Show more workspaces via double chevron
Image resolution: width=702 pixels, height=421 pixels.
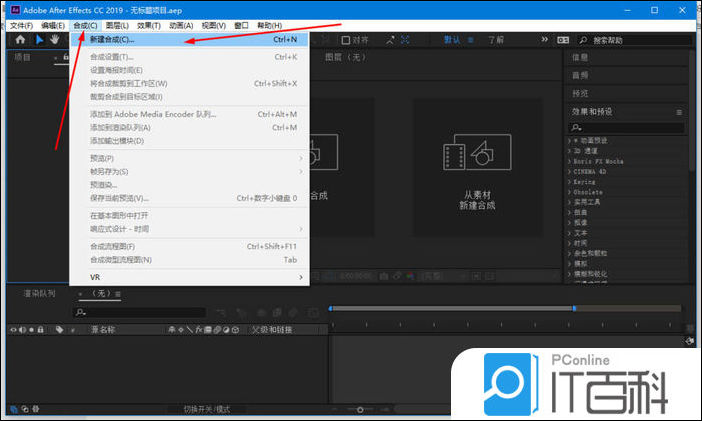(x=544, y=39)
